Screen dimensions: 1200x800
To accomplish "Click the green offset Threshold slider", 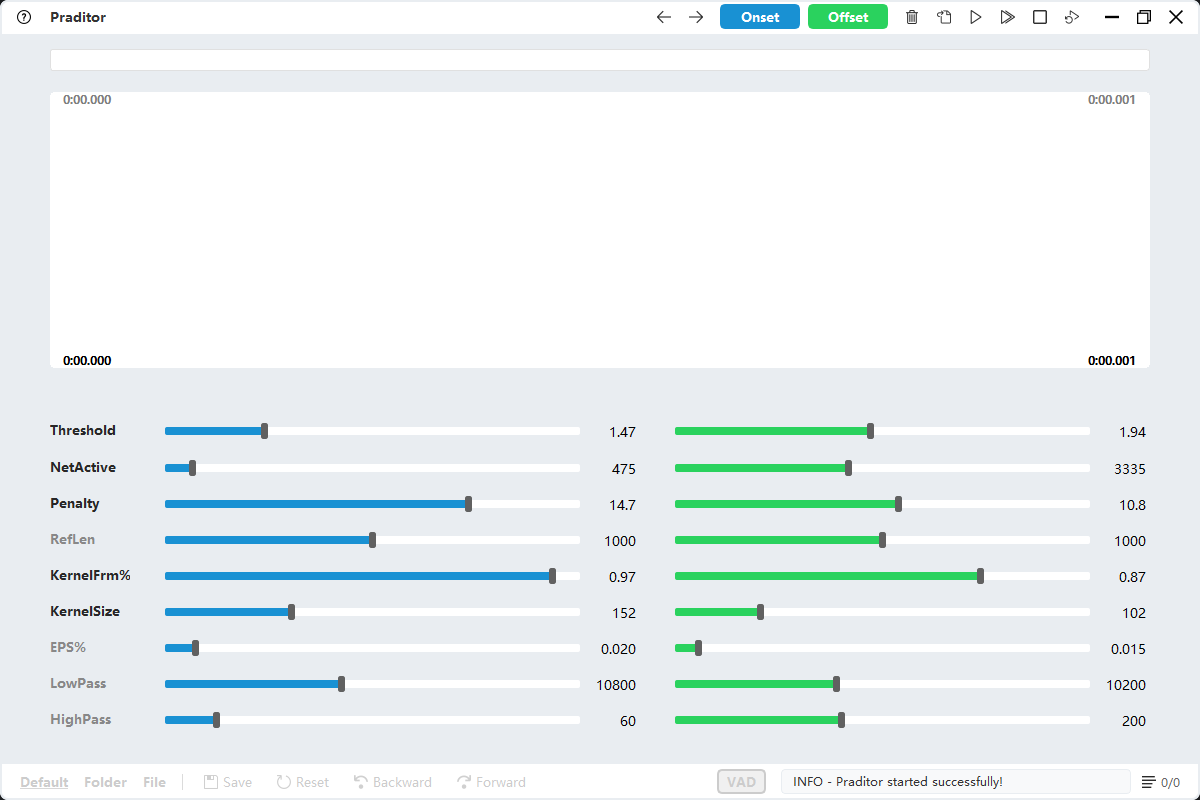I will click(x=882, y=431).
